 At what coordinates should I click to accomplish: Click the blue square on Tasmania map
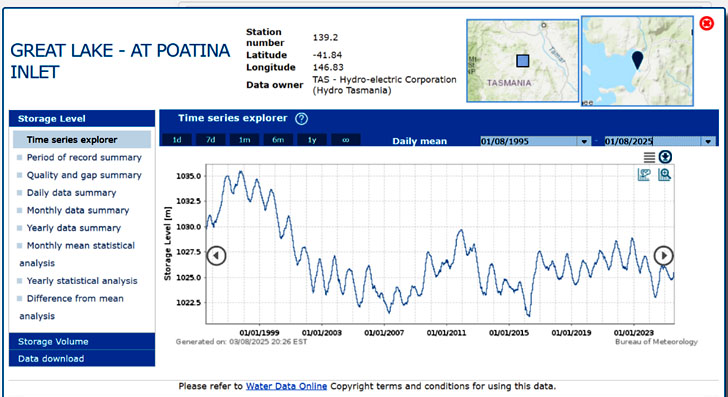coord(523,61)
